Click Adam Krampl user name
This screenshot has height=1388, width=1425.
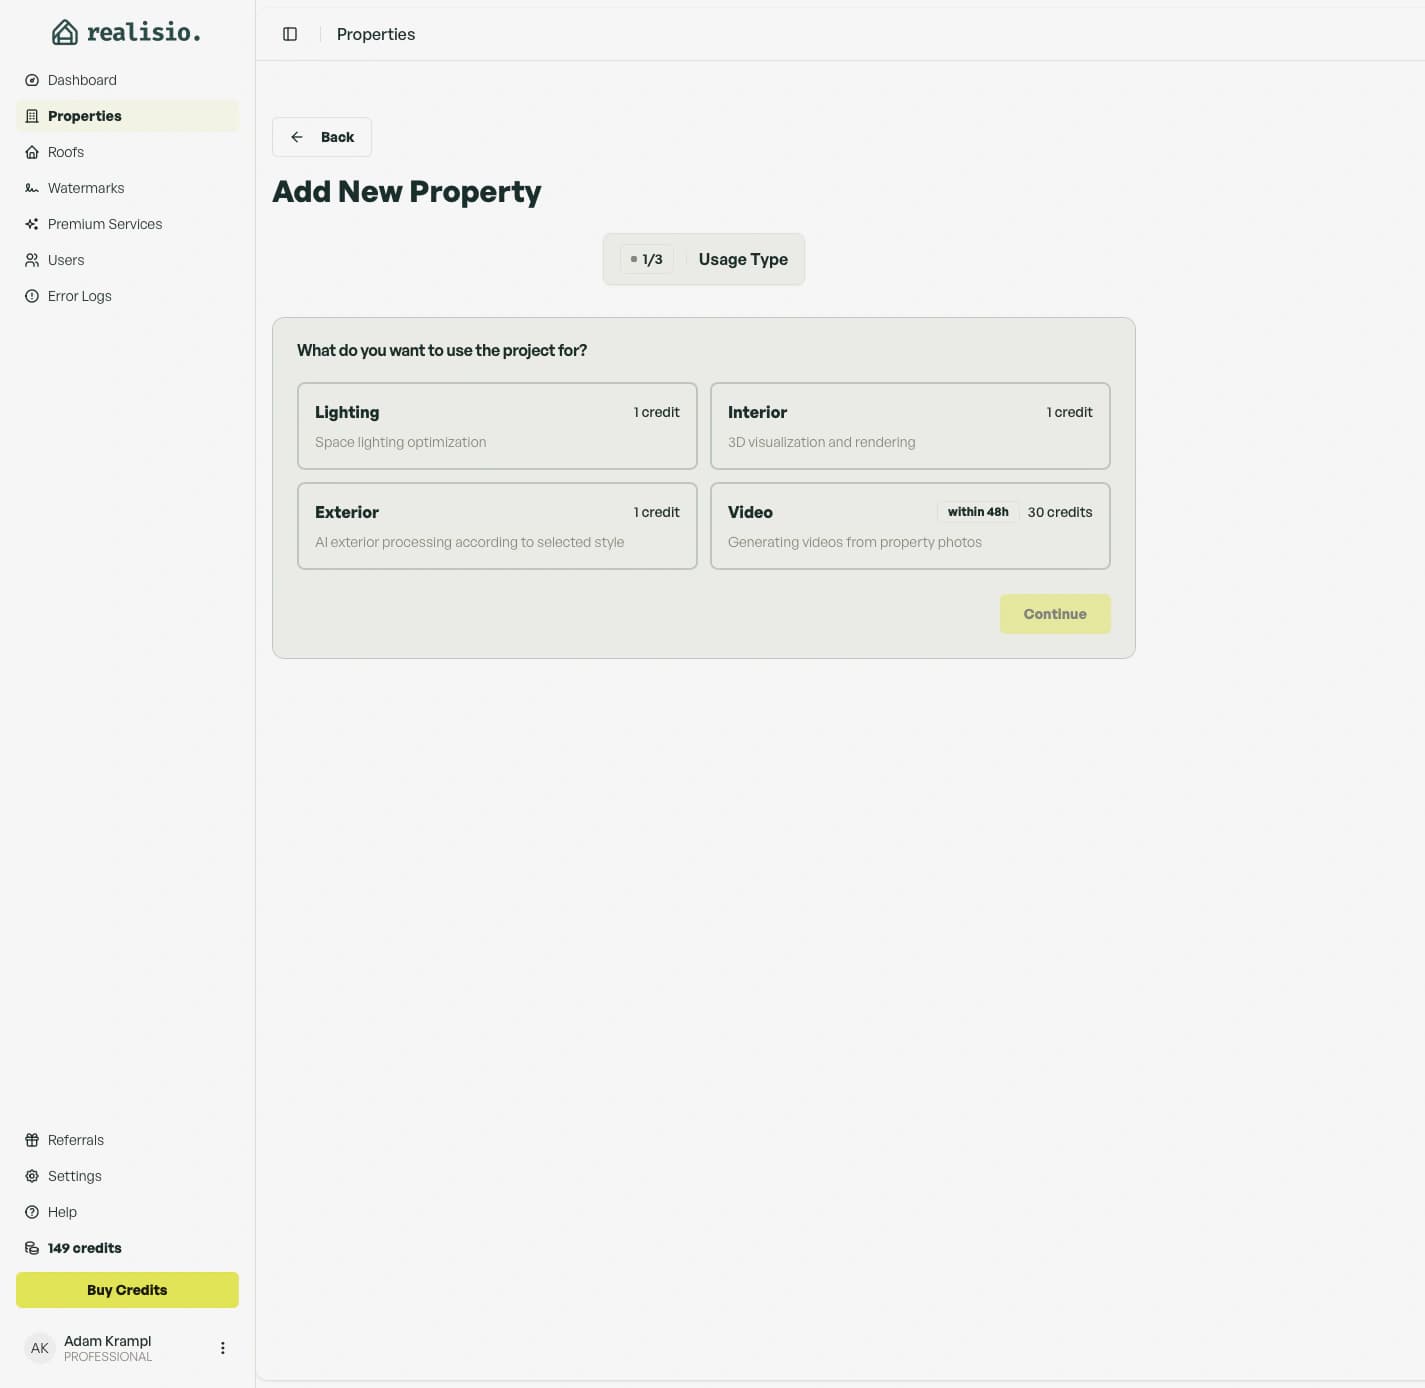[x=108, y=1341]
